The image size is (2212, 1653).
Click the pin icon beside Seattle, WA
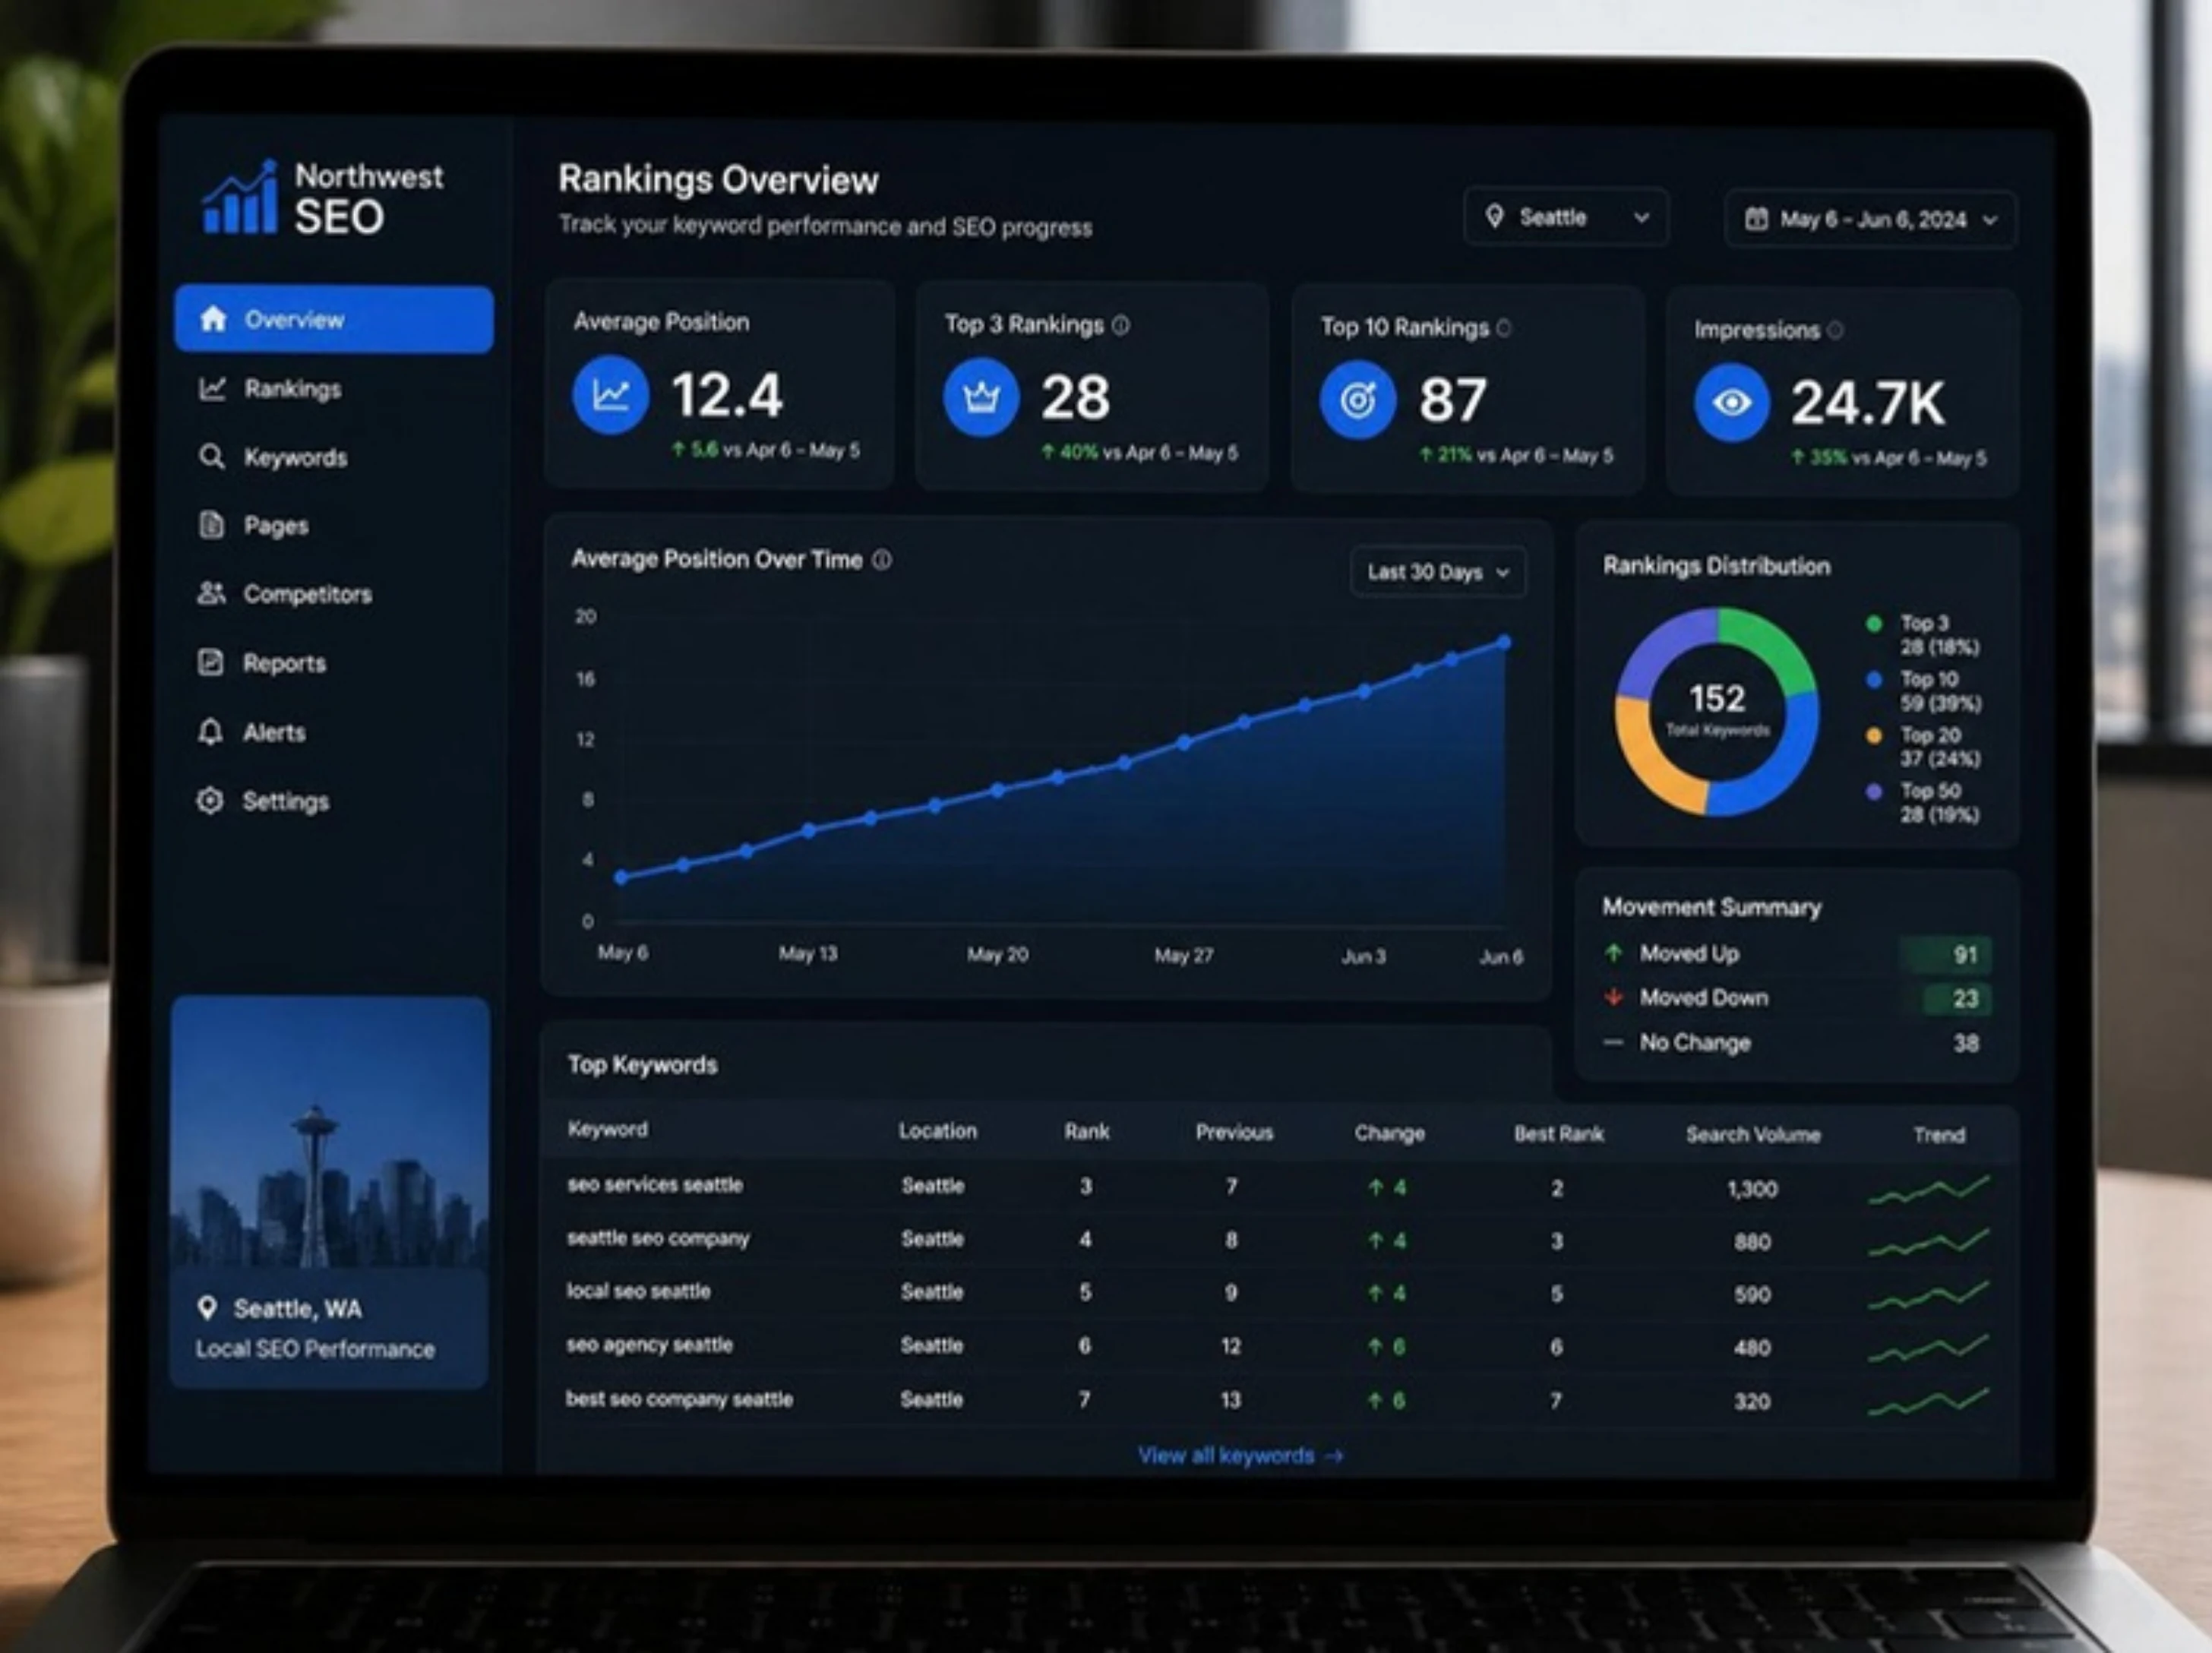(207, 1308)
